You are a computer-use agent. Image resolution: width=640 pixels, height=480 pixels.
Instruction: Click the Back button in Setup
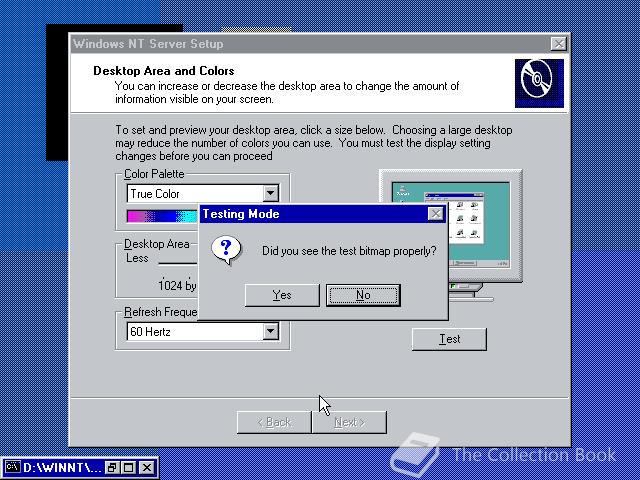point(274,422)
